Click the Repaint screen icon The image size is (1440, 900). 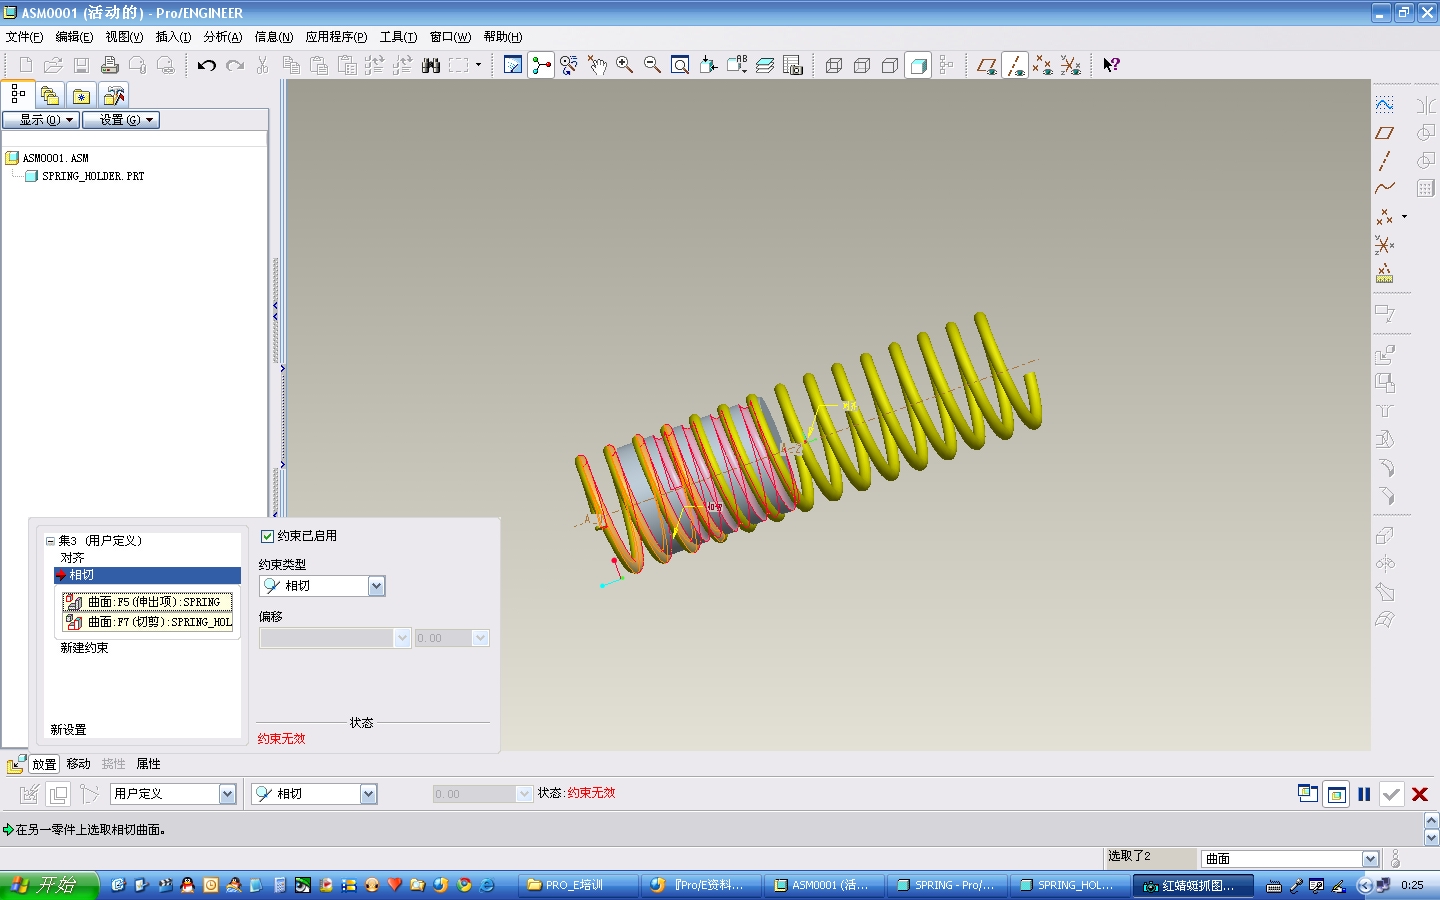(x=513, y=65)
